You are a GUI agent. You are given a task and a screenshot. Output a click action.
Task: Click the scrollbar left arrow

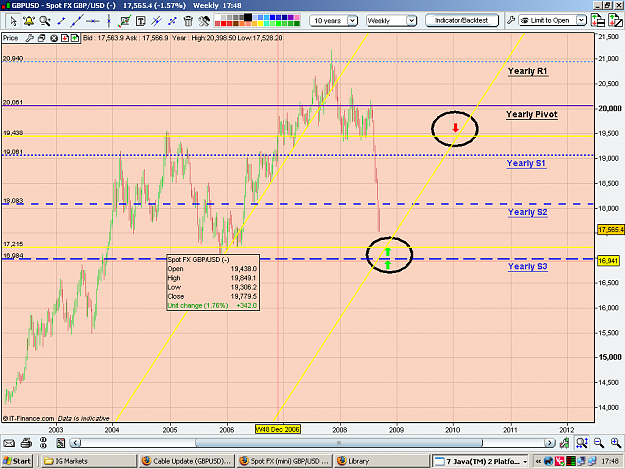[75, 443]
